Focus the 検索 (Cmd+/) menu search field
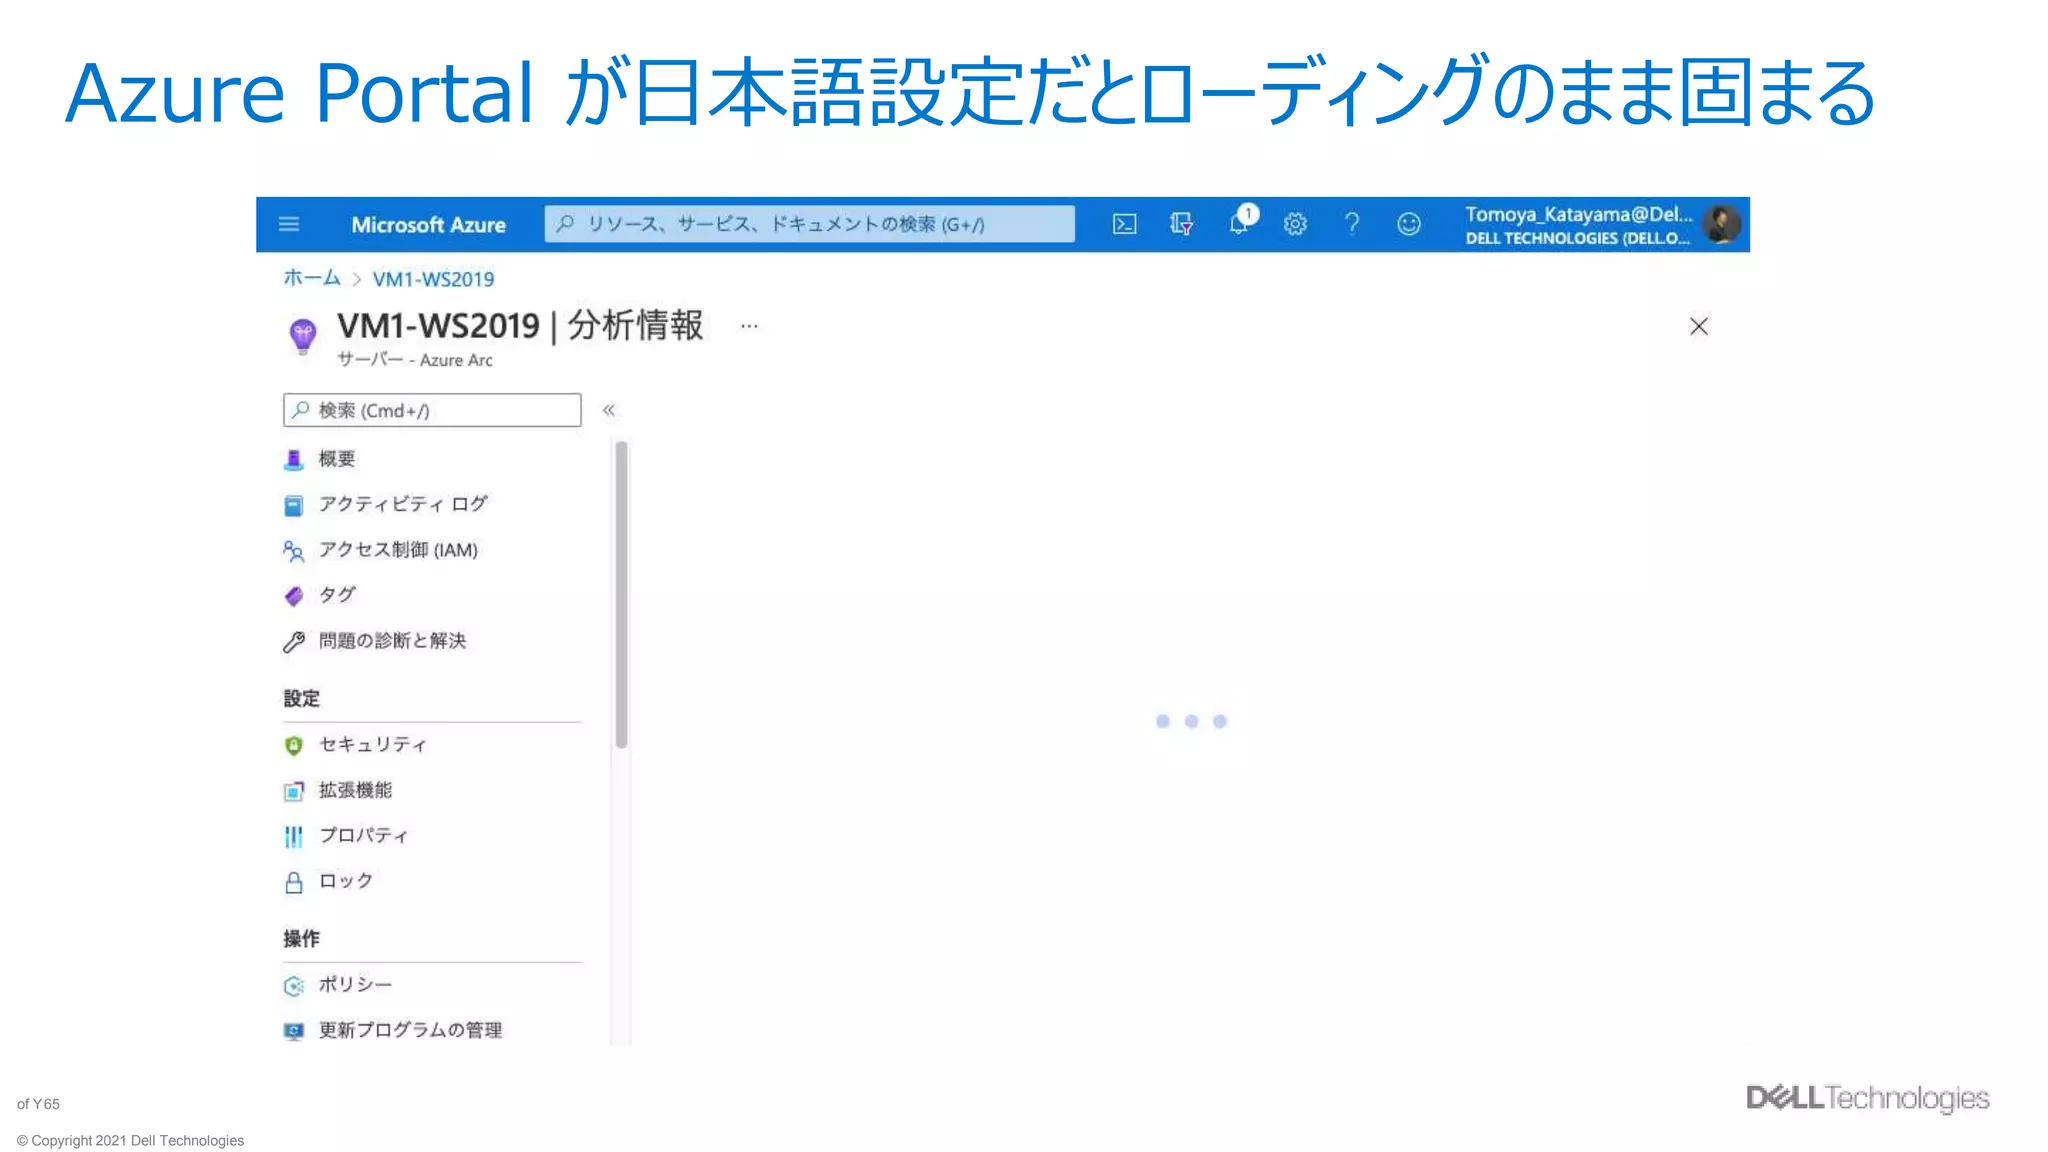The width and height of the screenshot is (2048, 1152). click(x=432, y=410)
